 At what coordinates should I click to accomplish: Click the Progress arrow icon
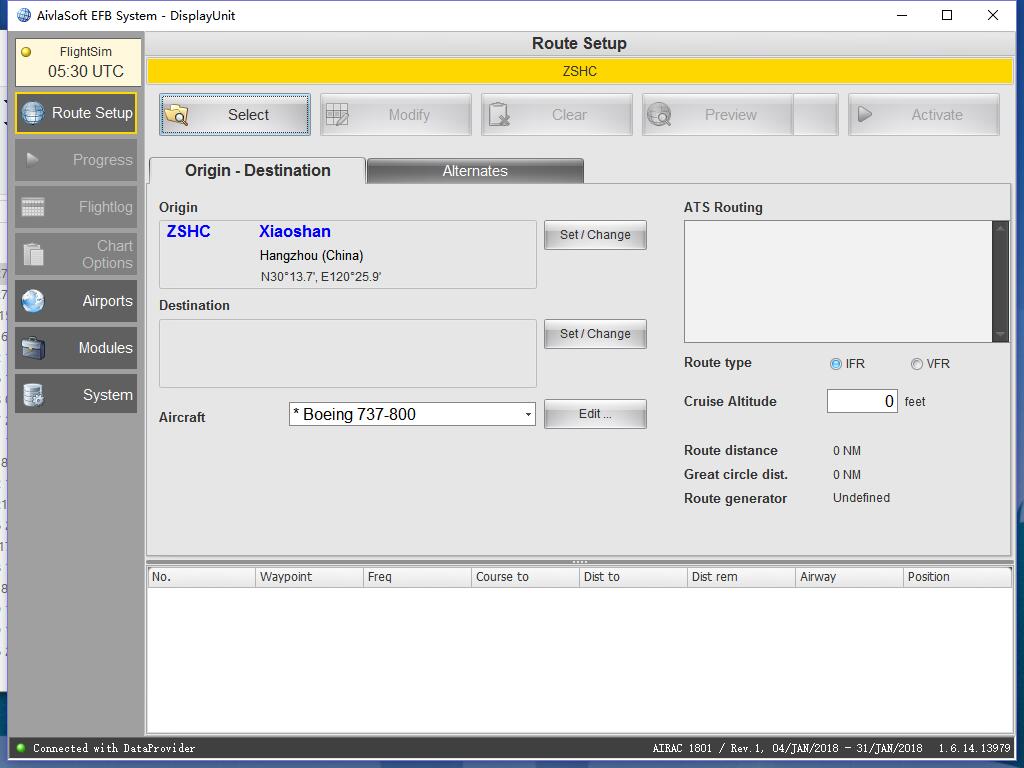[x=33, y=160]
